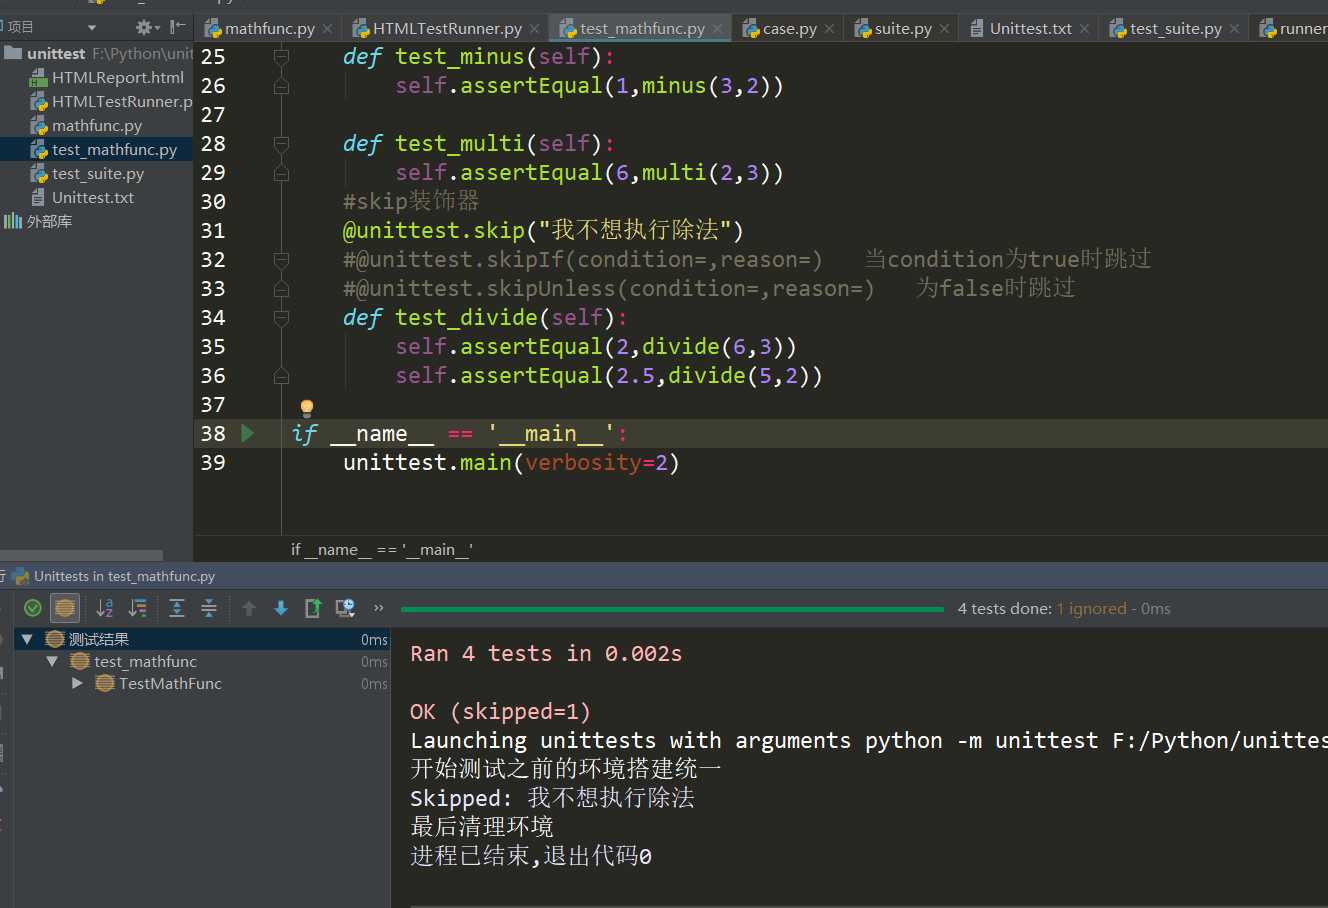Screen dimensions: 1328x908
Task: Click 'OK (skipped=1)' in console output
Action: [x=500, y=711]
